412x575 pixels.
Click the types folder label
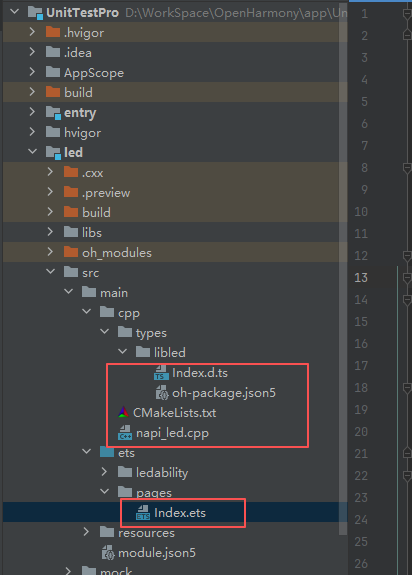[x=151, y=333]
